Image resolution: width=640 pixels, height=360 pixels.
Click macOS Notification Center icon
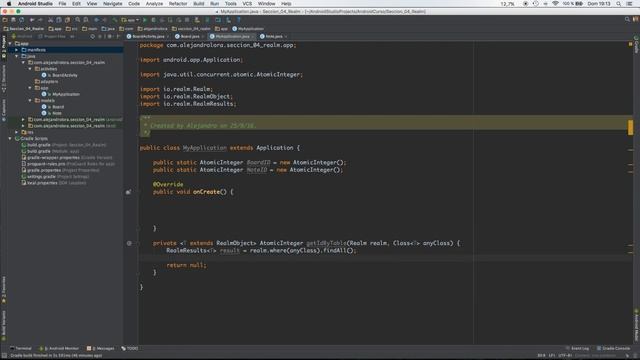pos(629,4)
